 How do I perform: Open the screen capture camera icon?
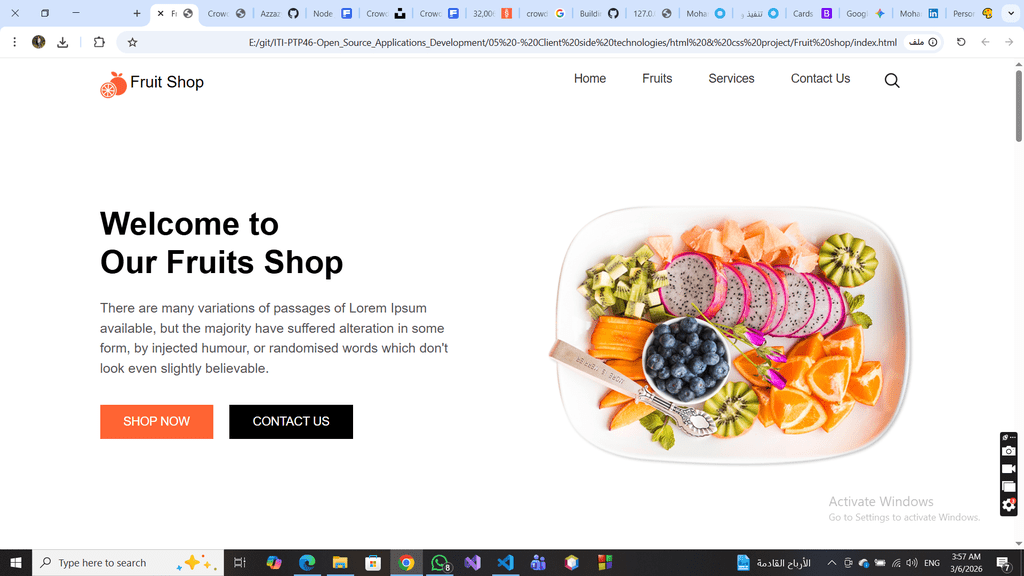[1008, 451]
